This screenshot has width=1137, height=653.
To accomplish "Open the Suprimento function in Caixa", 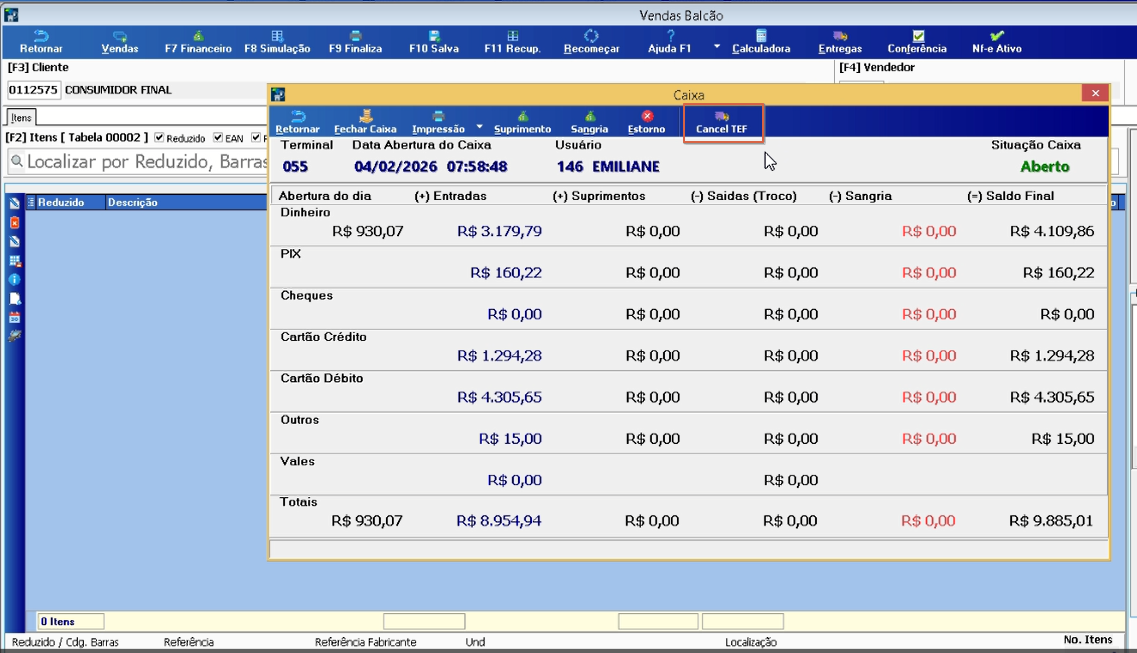I will tap(522, 122).
